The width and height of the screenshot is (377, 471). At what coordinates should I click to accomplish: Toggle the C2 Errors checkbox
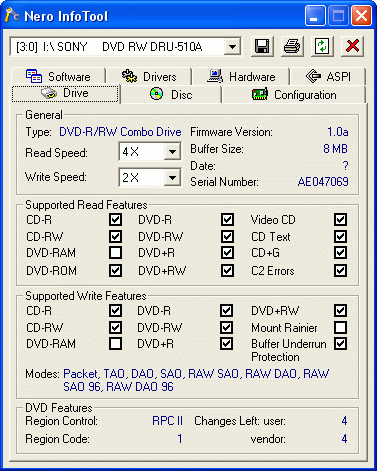(340, 270)
